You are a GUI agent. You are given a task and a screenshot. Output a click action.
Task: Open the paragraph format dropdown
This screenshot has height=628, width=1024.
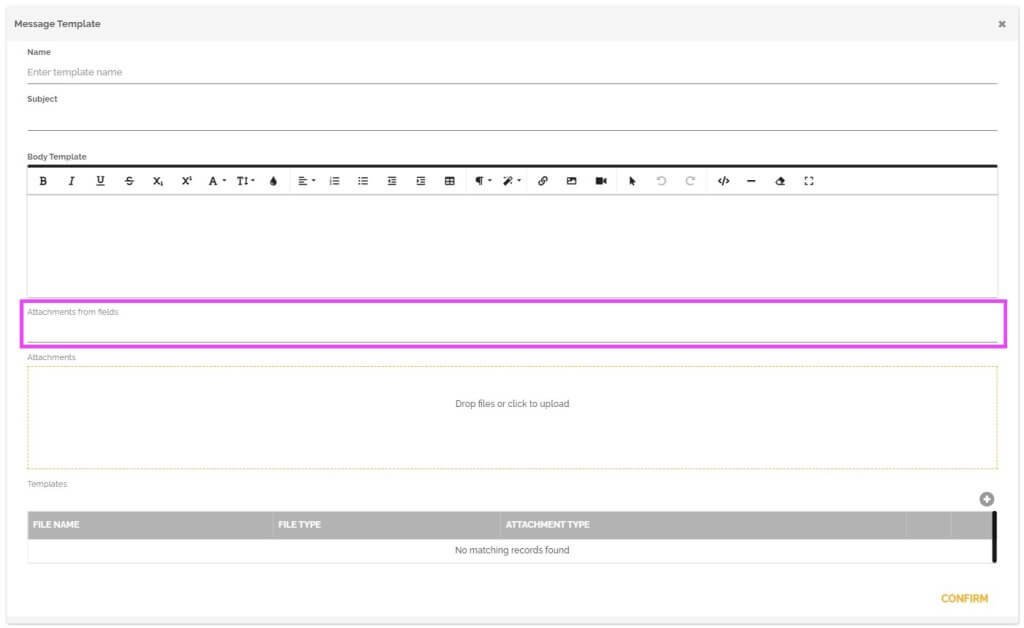coord(483,181)
